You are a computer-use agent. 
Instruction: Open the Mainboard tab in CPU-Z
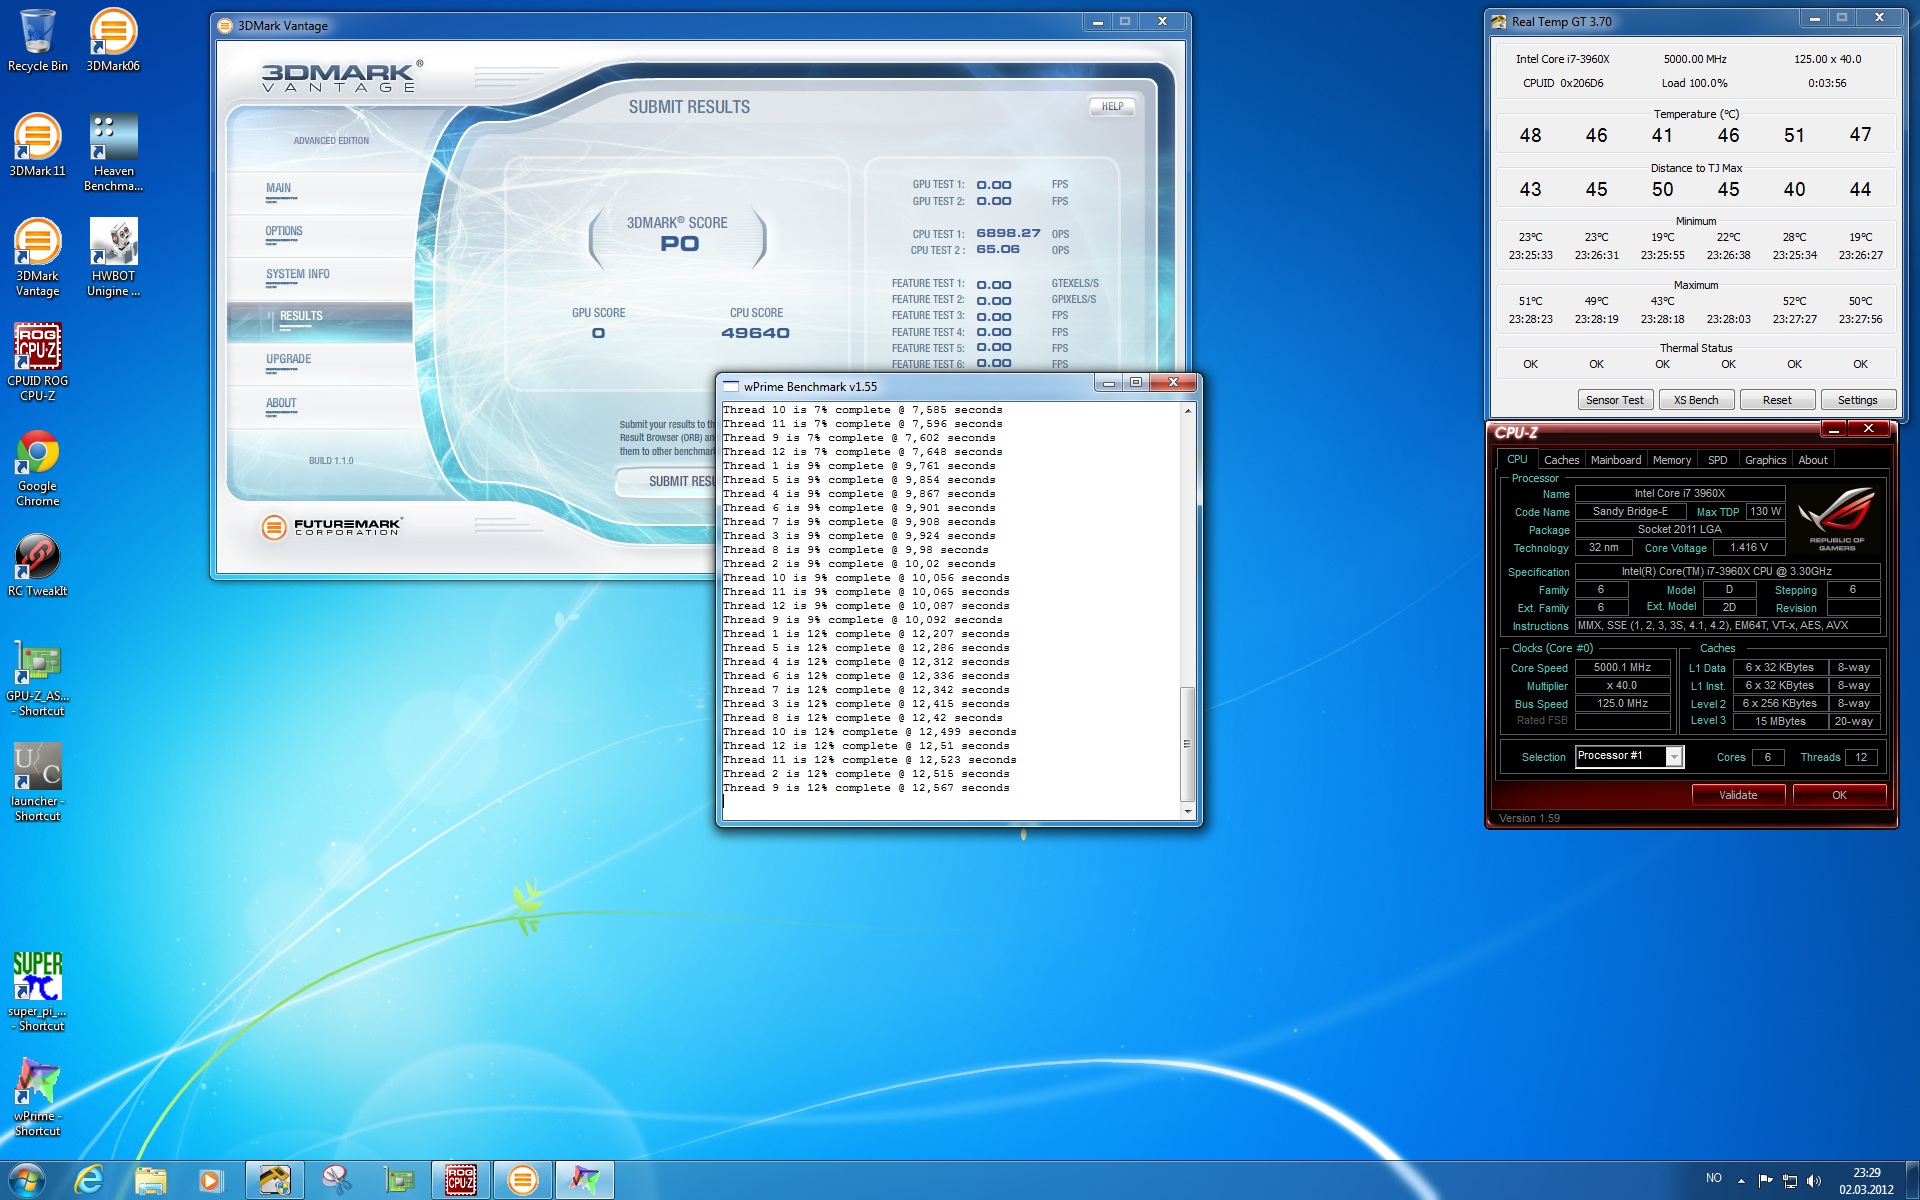1615,460
